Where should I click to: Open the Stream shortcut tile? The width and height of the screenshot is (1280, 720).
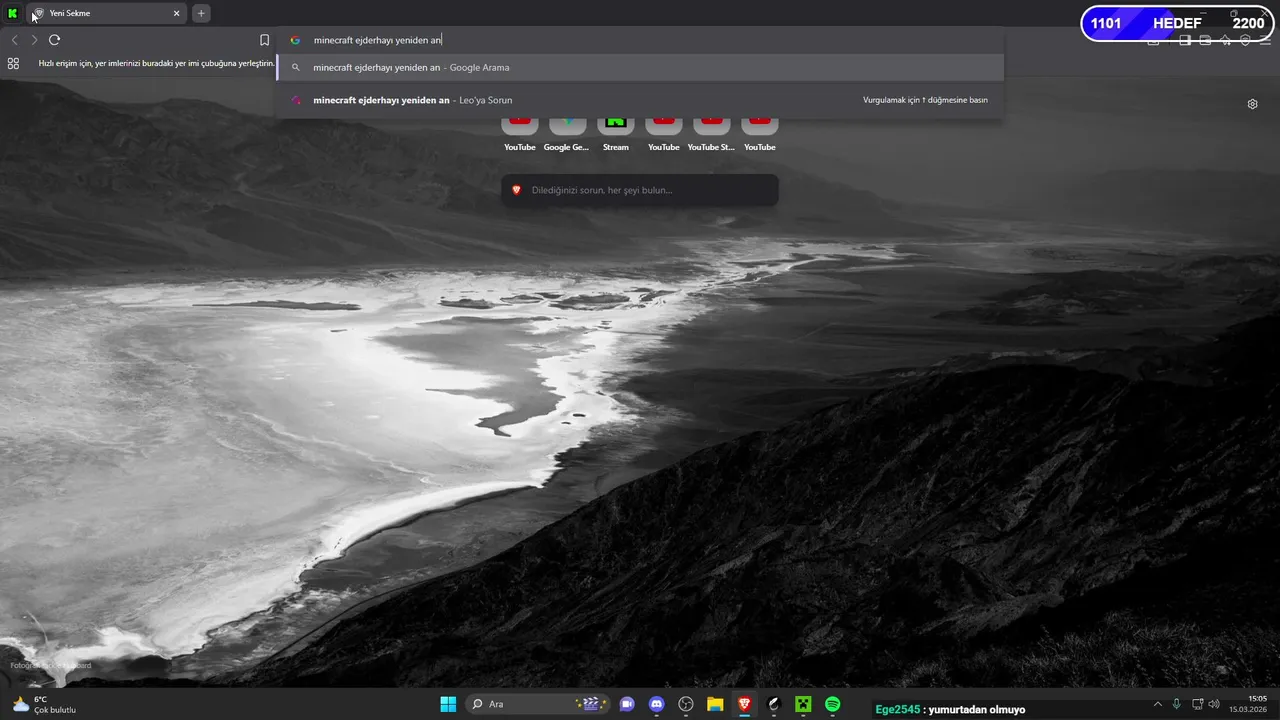tap(616, 134)
